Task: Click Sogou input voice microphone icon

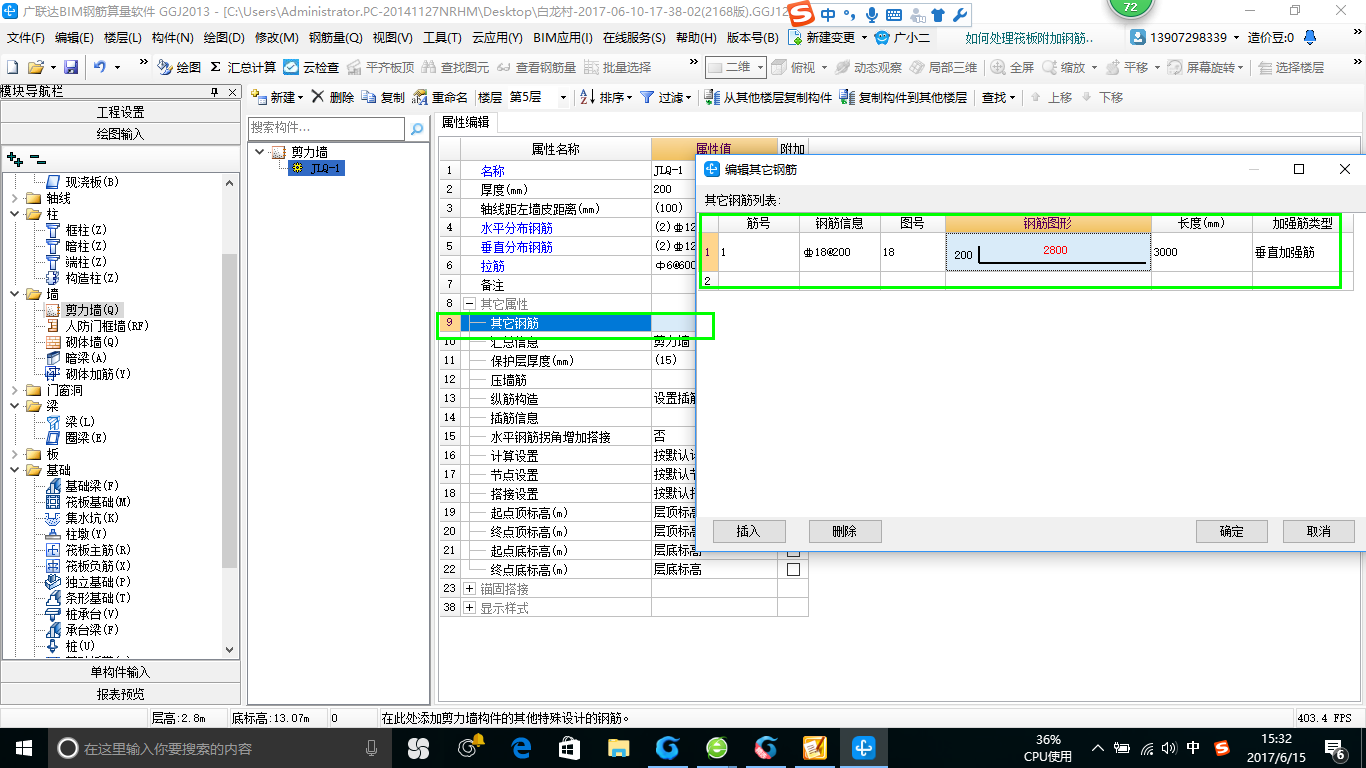Action: click(871, 14)
